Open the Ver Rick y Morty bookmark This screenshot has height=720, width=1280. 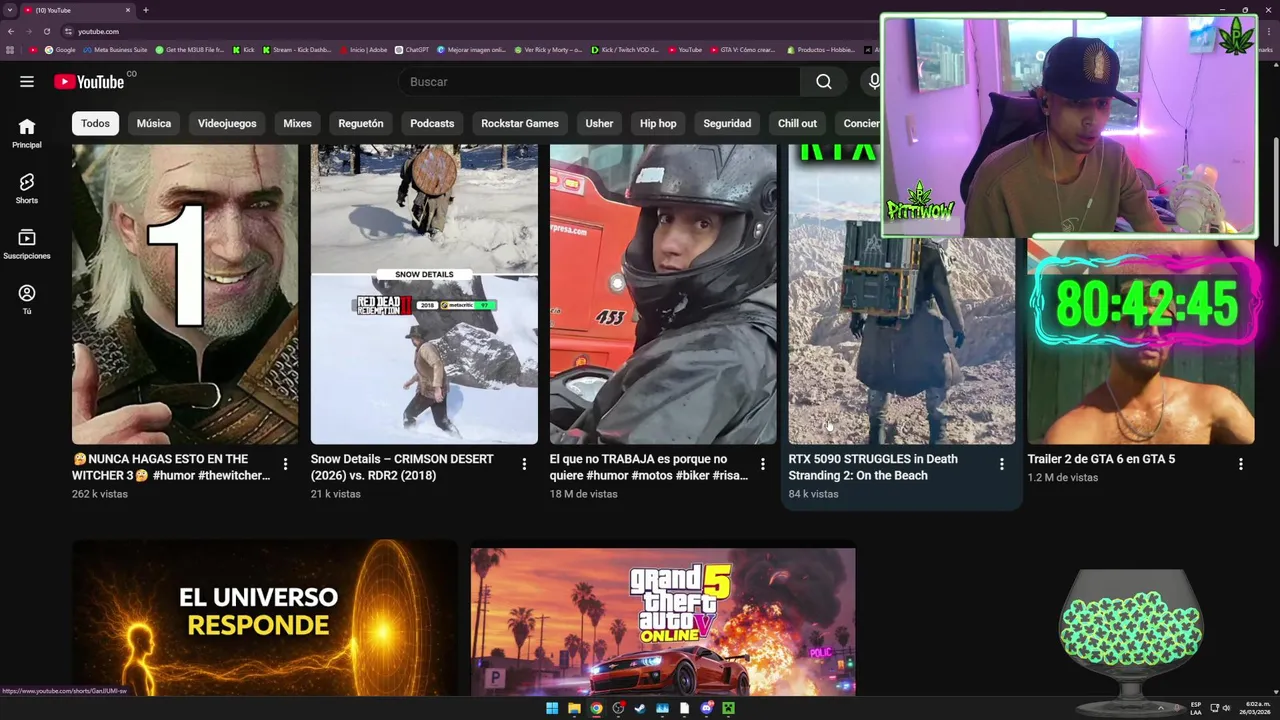coord(548,49)
